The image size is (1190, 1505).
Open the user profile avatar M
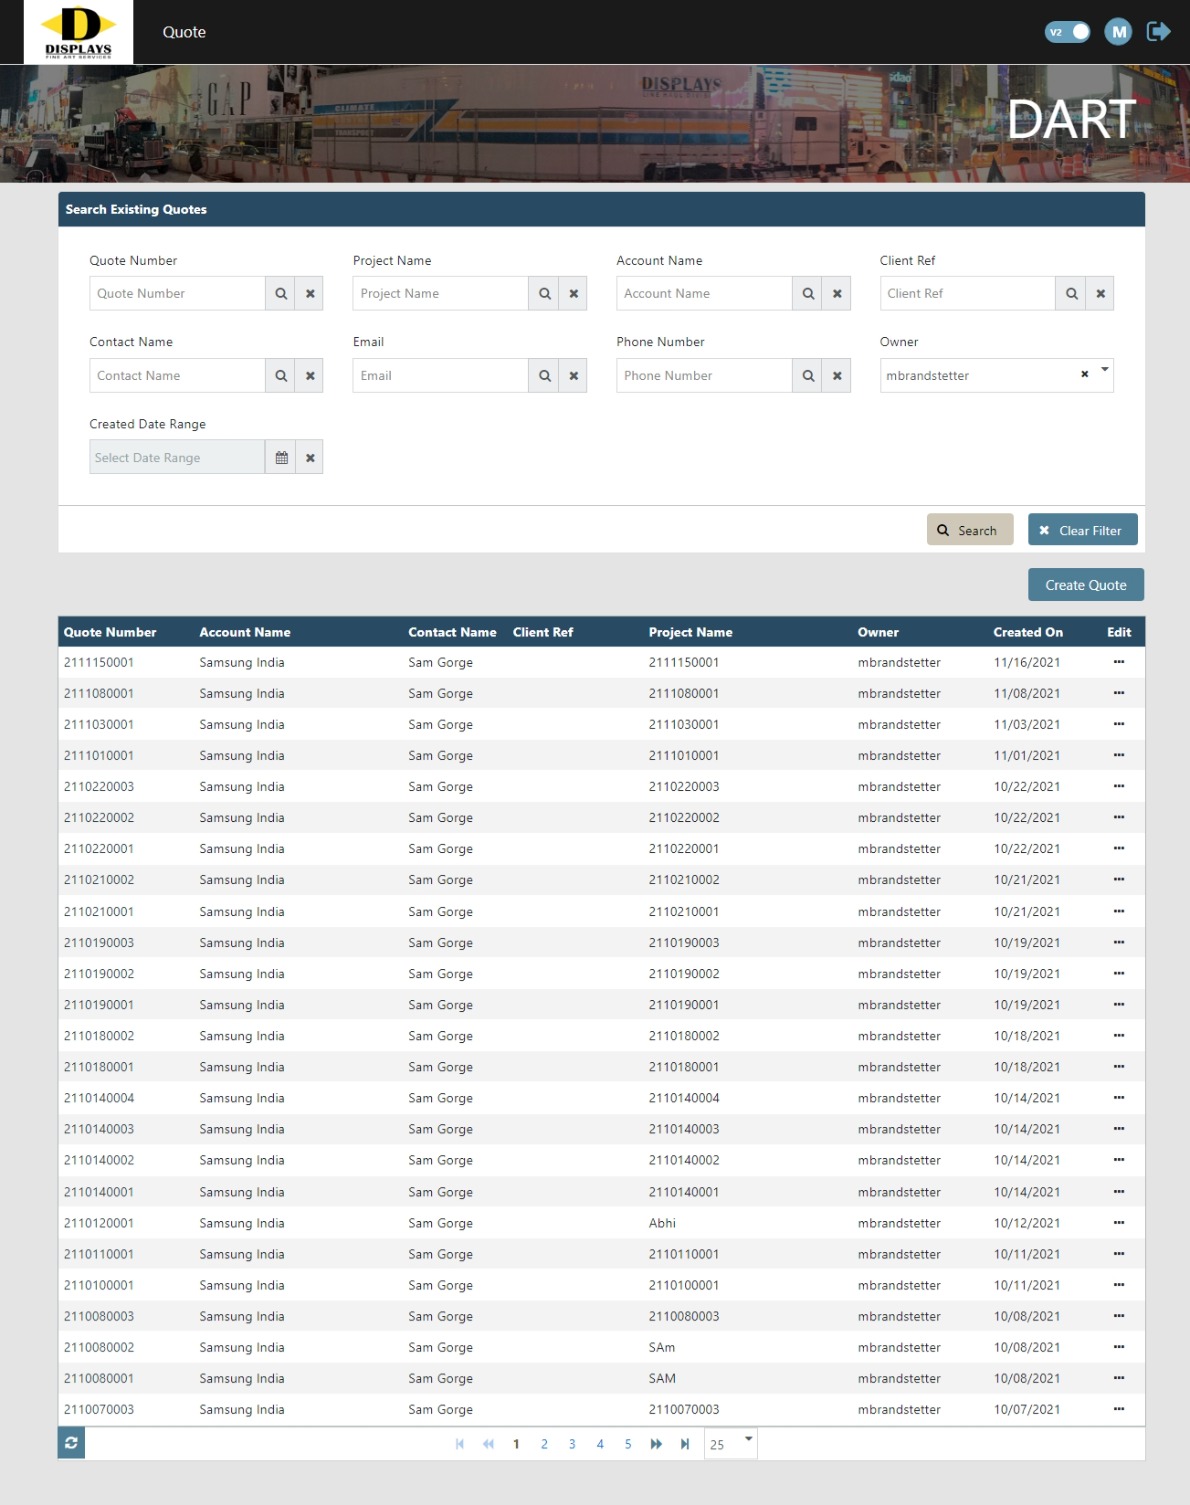point(1118,32)
